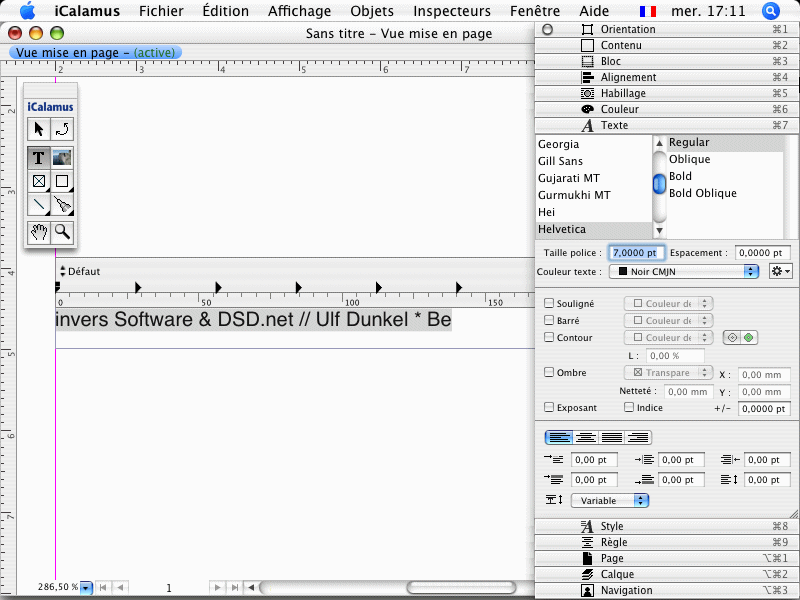Expand the Style inspector section
This screenshot has height=600, width=800.
click(x=666, y=526)
